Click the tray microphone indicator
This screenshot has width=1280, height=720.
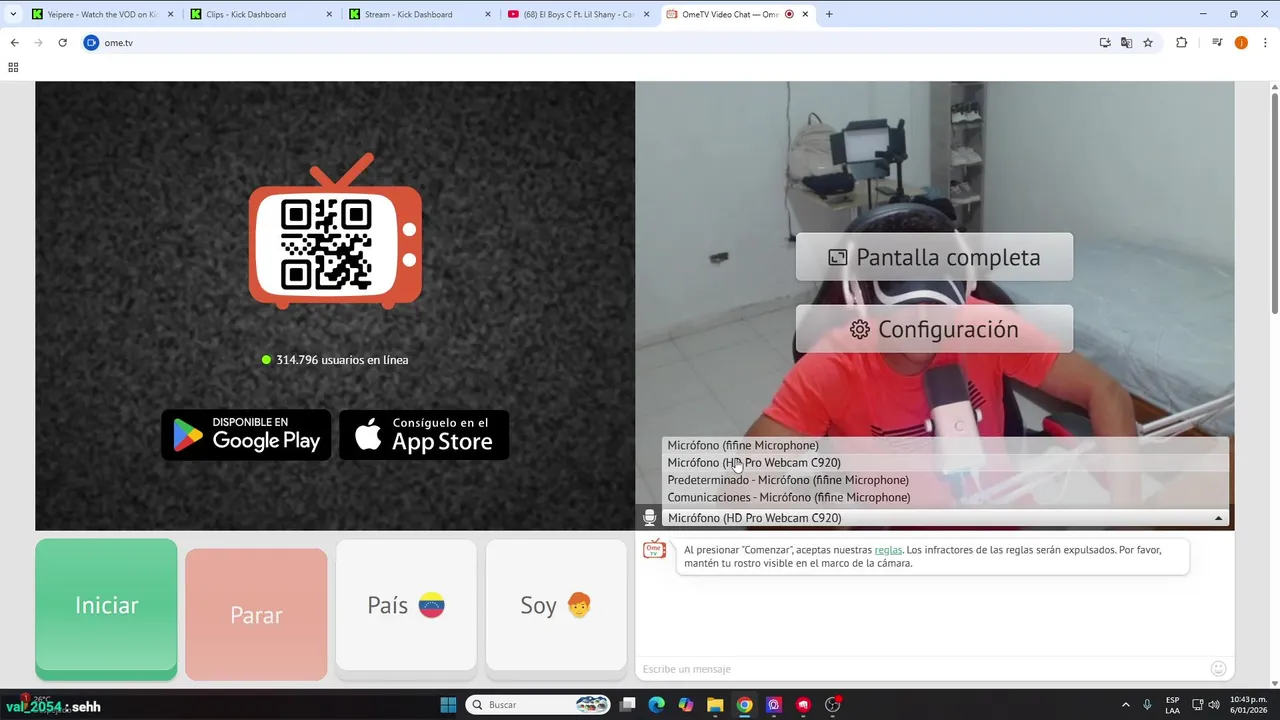point(1147,705)
